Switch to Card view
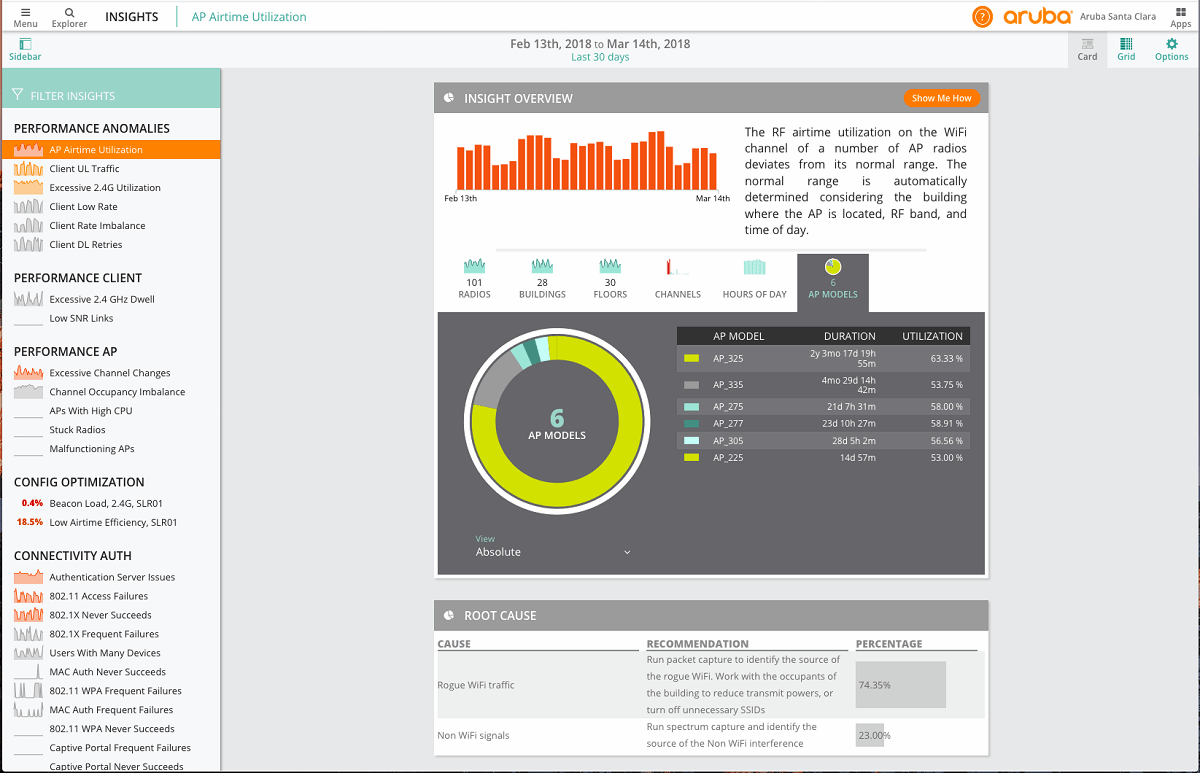 pyautogui.click(x=1087, y=44)
